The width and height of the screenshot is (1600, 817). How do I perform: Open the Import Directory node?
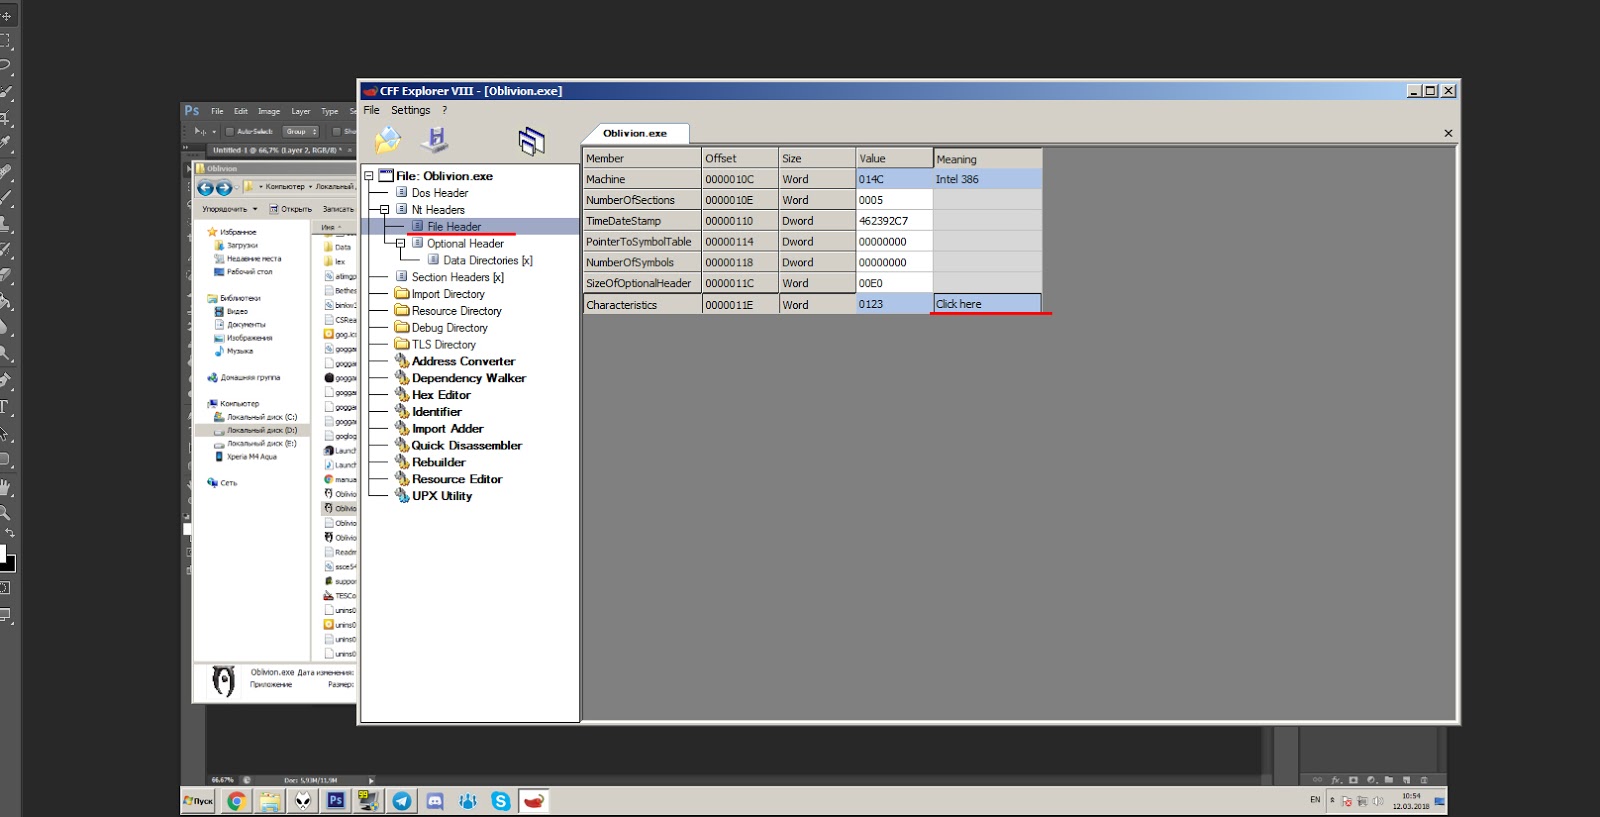[x=448, y=294]
